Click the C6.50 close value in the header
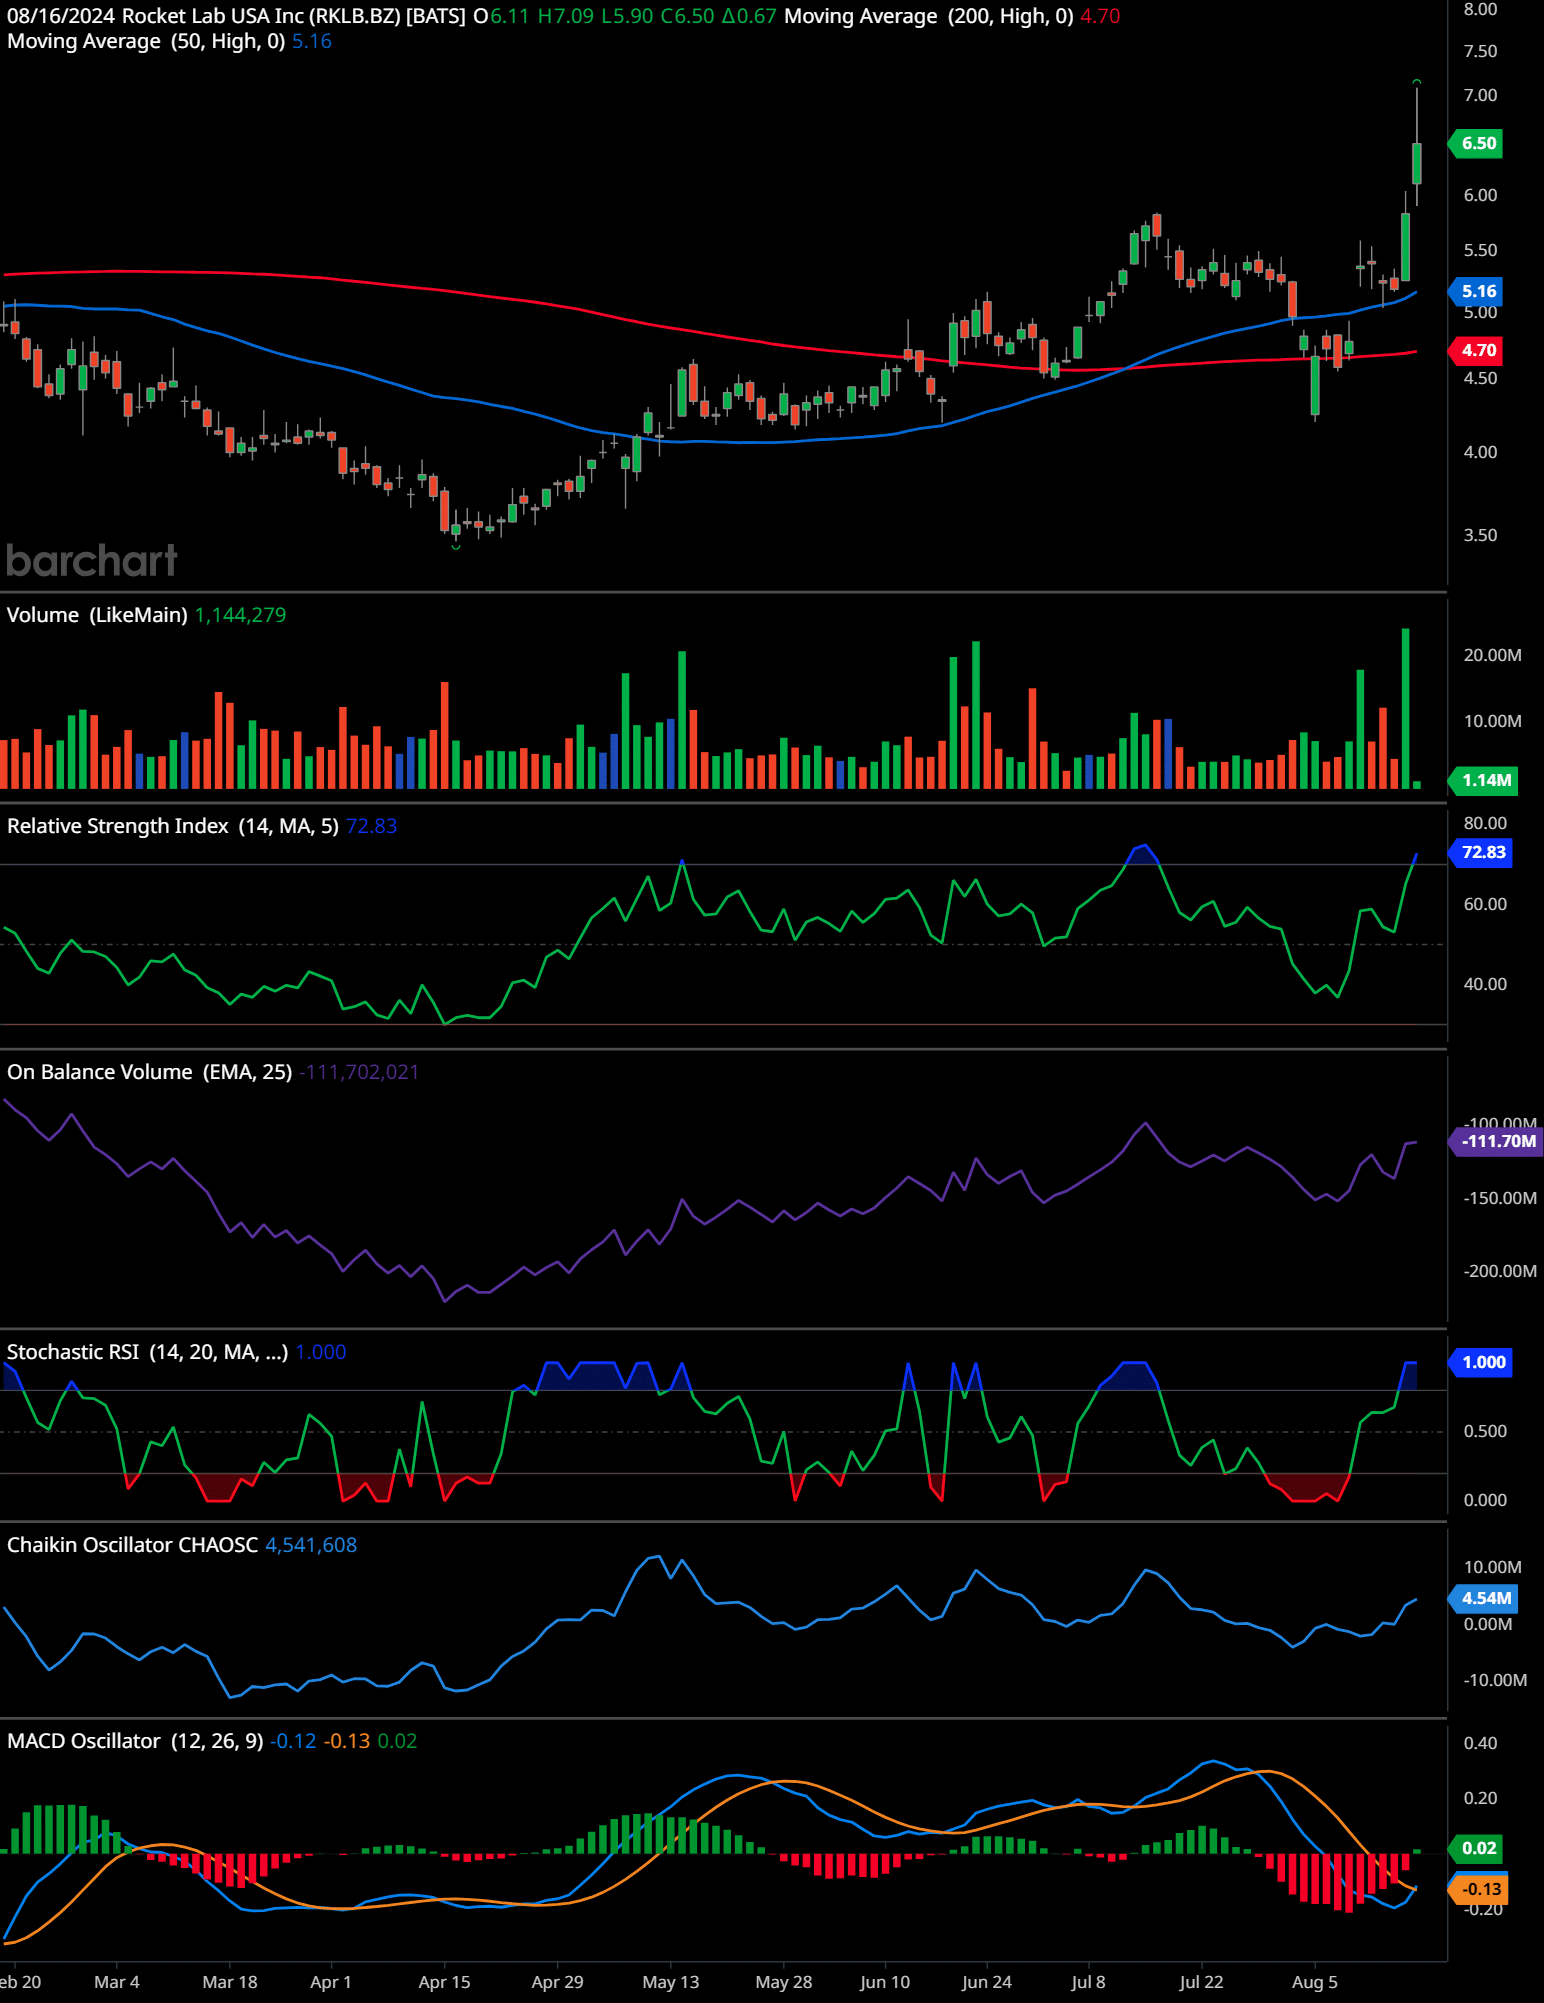 tap(687, 16)
